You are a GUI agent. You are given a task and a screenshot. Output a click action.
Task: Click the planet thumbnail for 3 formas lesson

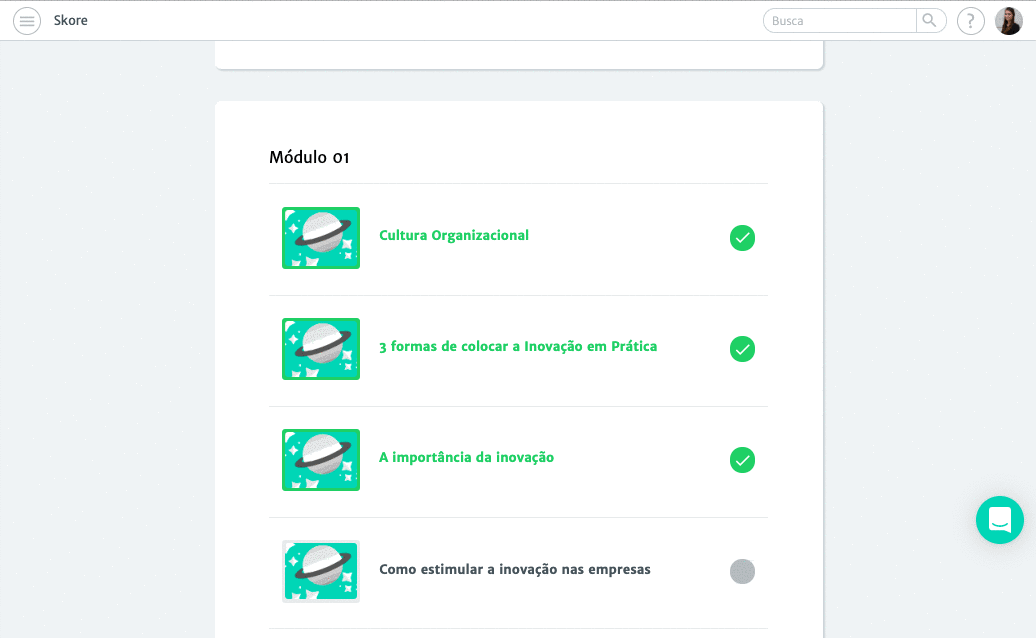[x=321, y=349]
